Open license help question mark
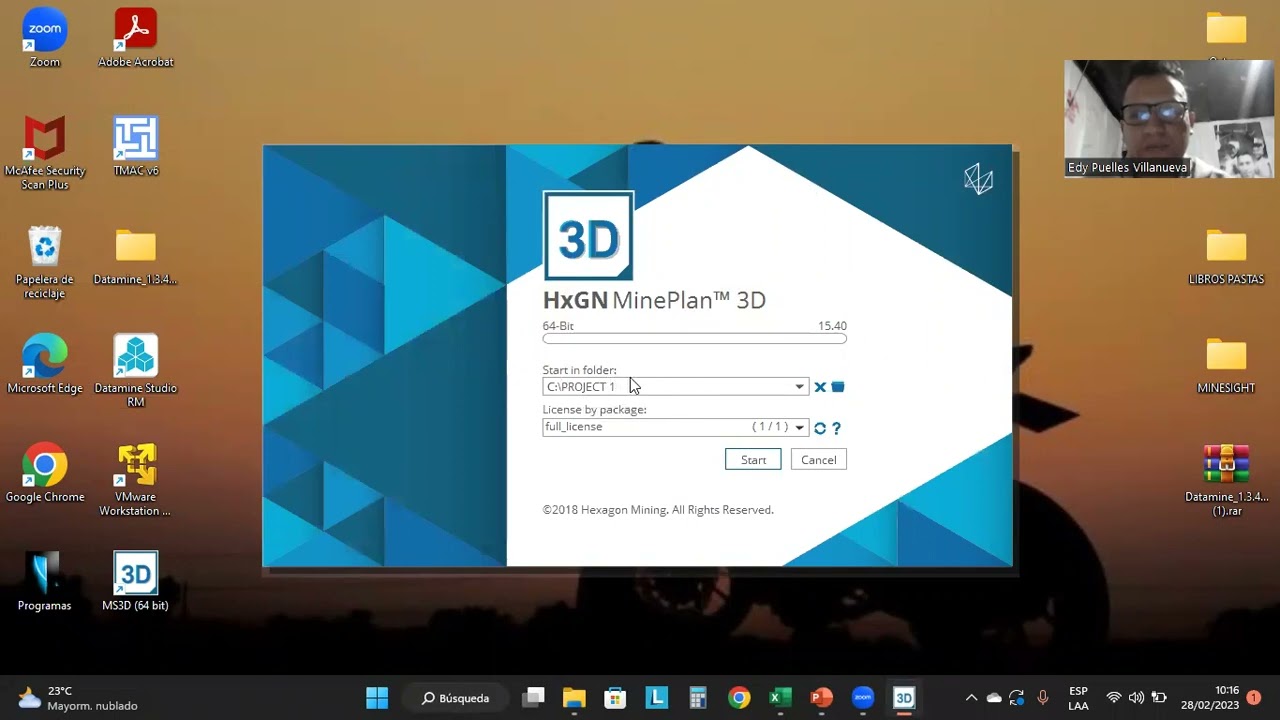1280x720 pixels. tap(837, 428)
